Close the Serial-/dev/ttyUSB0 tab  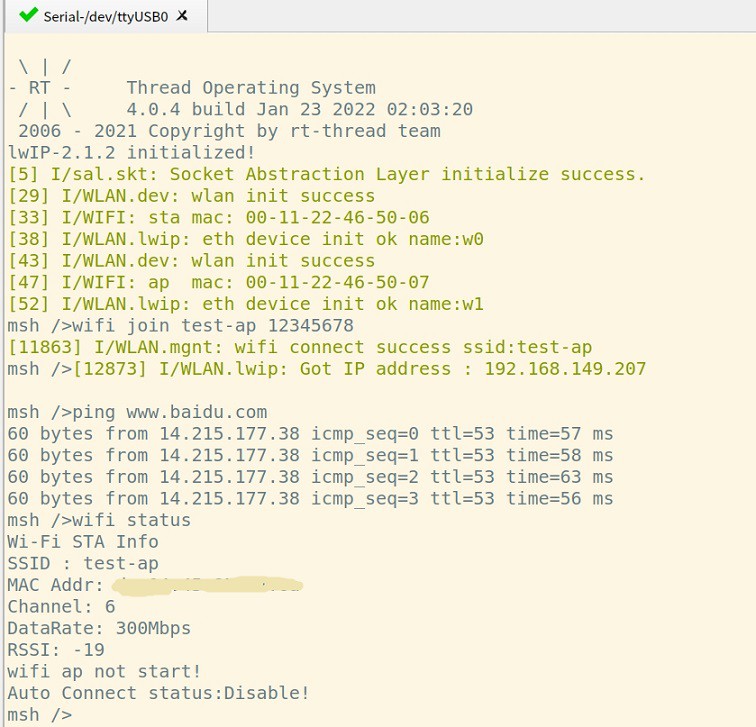(x=182, y=16)
